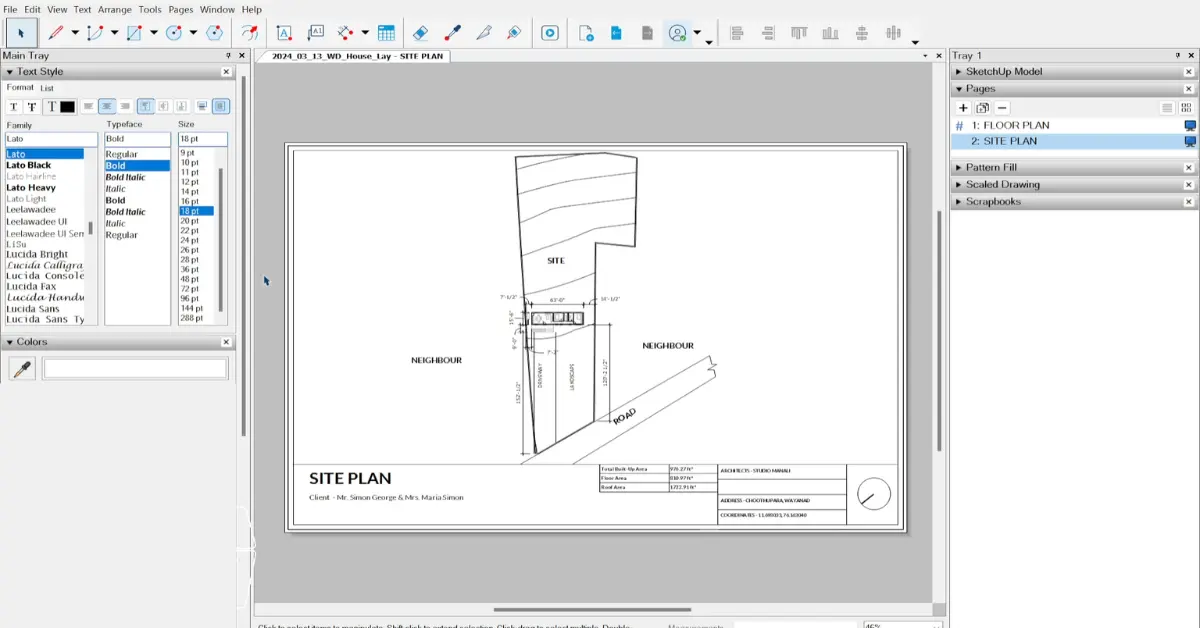Click the text color swatch
1200x628 pixels.
point(68,106)
